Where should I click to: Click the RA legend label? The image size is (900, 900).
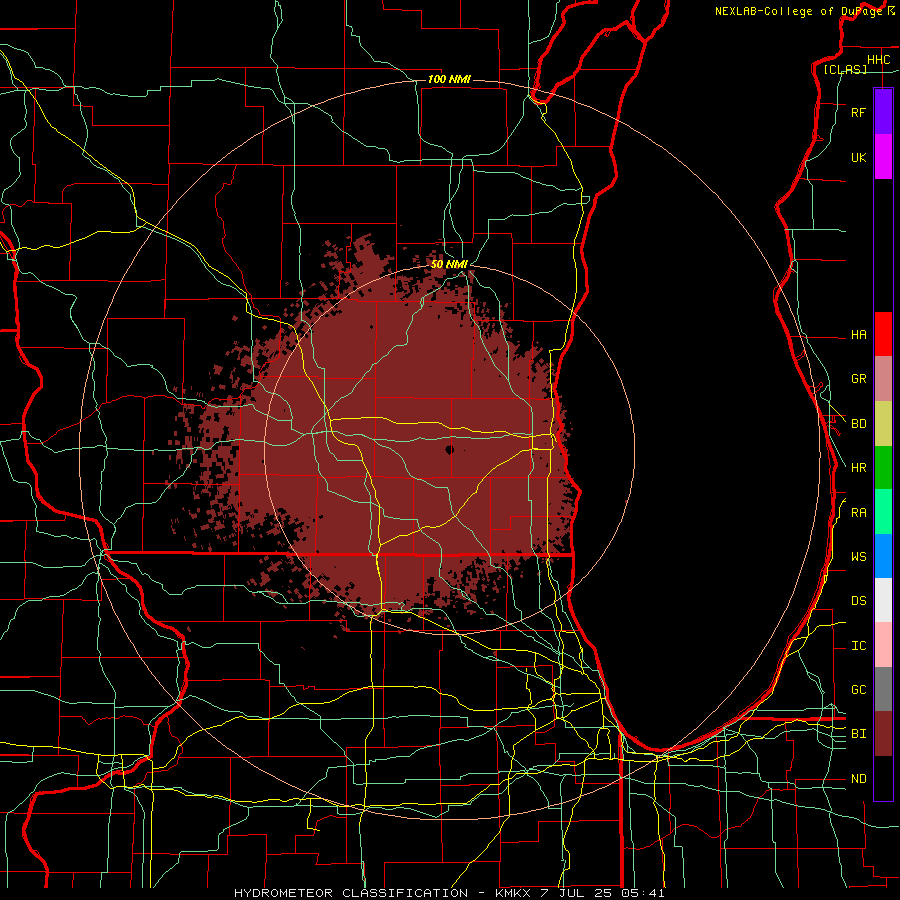tap(858, 513)
